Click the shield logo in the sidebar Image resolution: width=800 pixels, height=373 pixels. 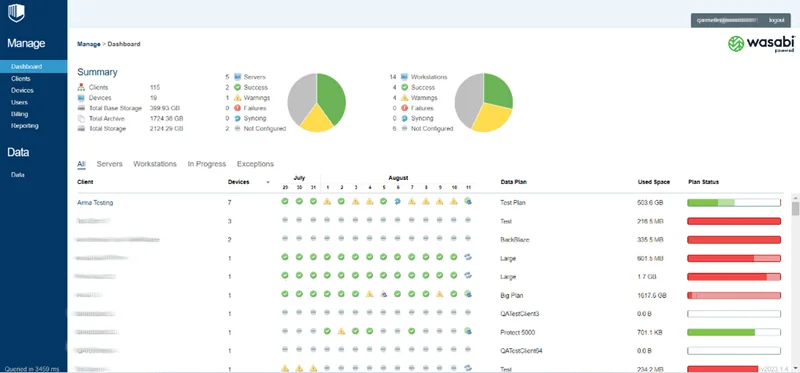(x=16, y=13)
